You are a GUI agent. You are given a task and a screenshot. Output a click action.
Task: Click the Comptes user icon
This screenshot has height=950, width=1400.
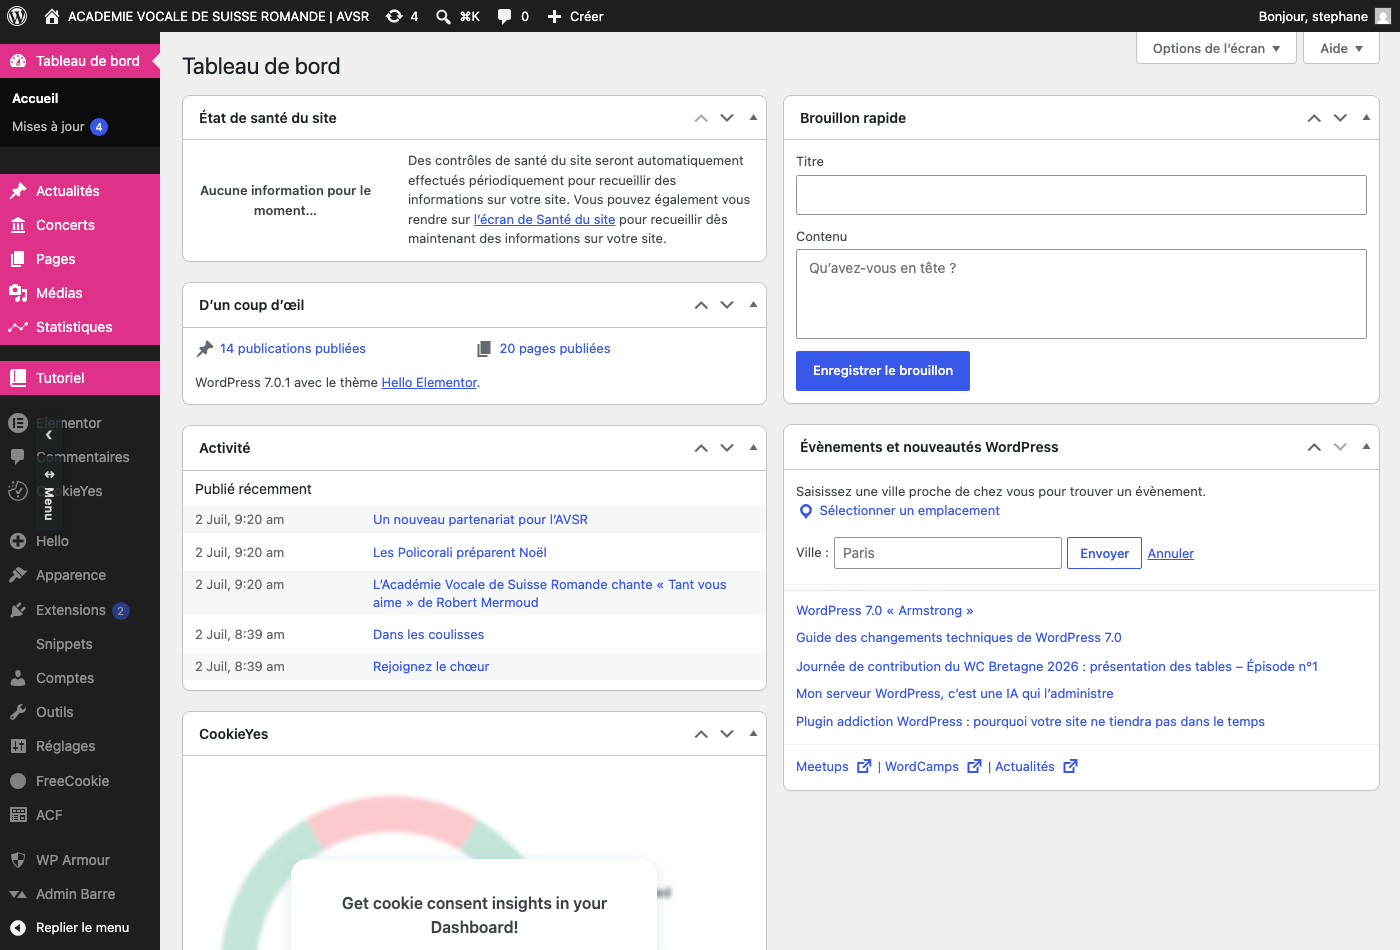tap(18, 678)
